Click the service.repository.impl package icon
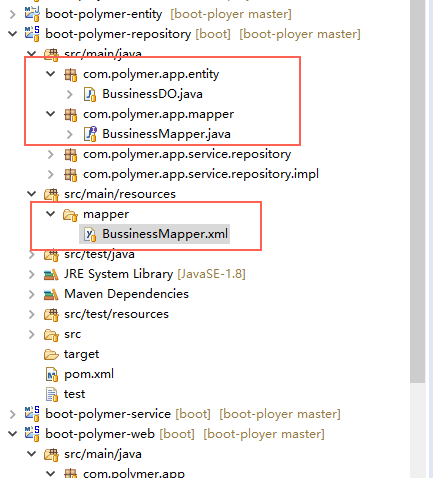This screenshot has height=478, width=433. tap(71, 174)
